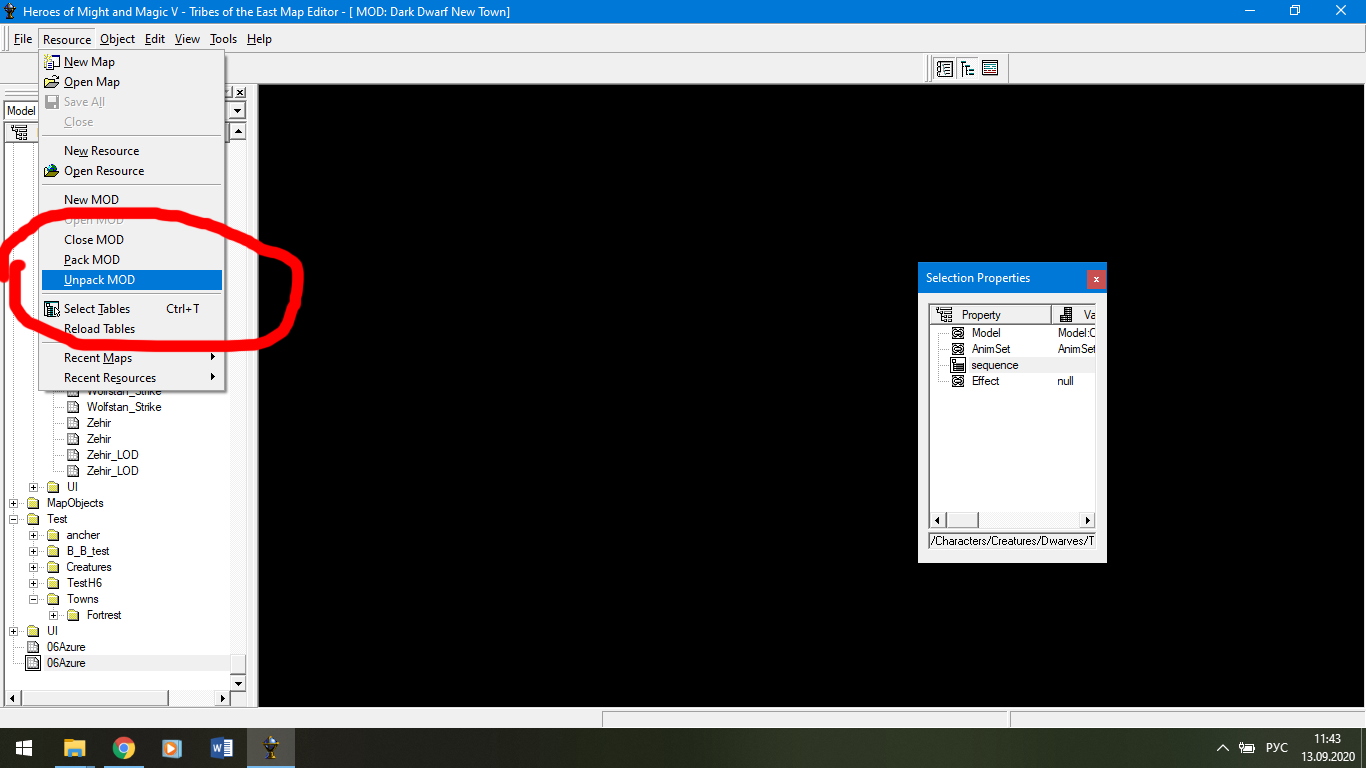Choose Open Resource from the menu
Image resolution: width=1366 pixels, height=768 pixels.
coord(131,171)
